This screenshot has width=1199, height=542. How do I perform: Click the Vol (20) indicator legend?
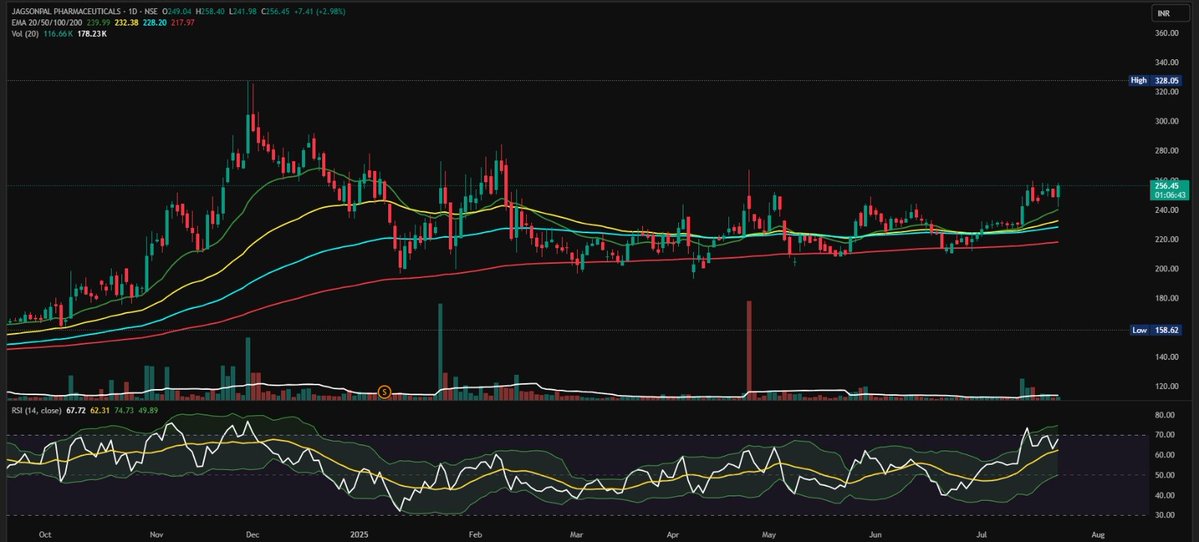25,34
